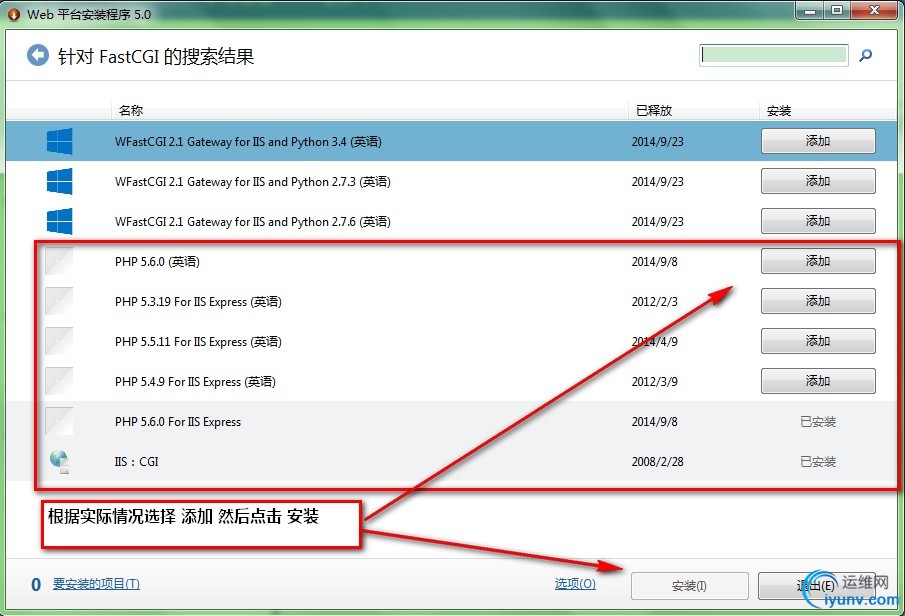Click the 安装 column header
Viewport: 905px width, 616px height.
(779, 110)
